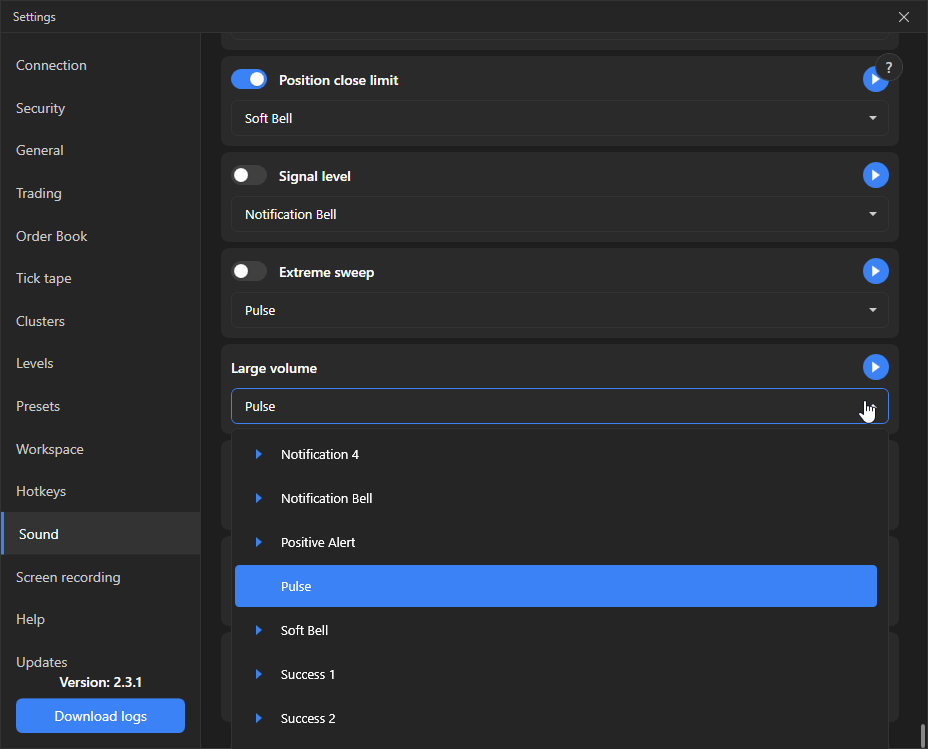Enable the Signal level toggle
The width and height of the screenshot is (928, 749).
point(249,175)
